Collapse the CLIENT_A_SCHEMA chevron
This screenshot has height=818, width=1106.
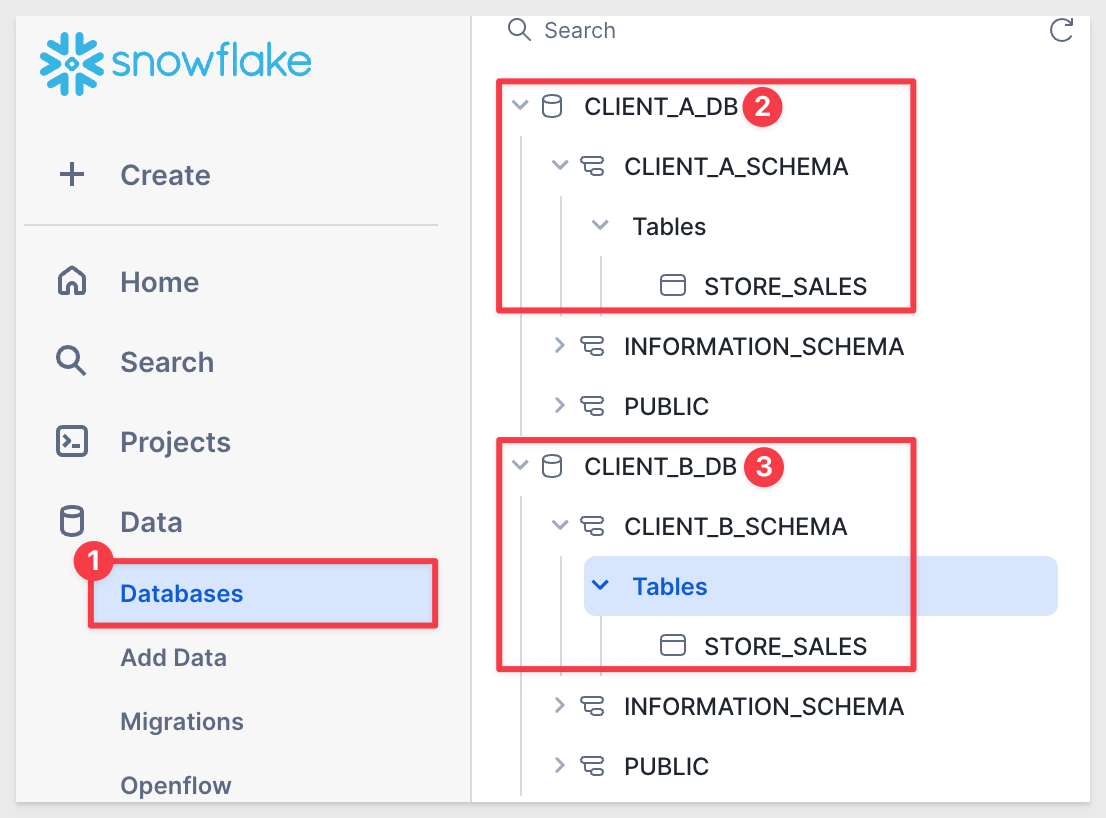tap(560, 166)
